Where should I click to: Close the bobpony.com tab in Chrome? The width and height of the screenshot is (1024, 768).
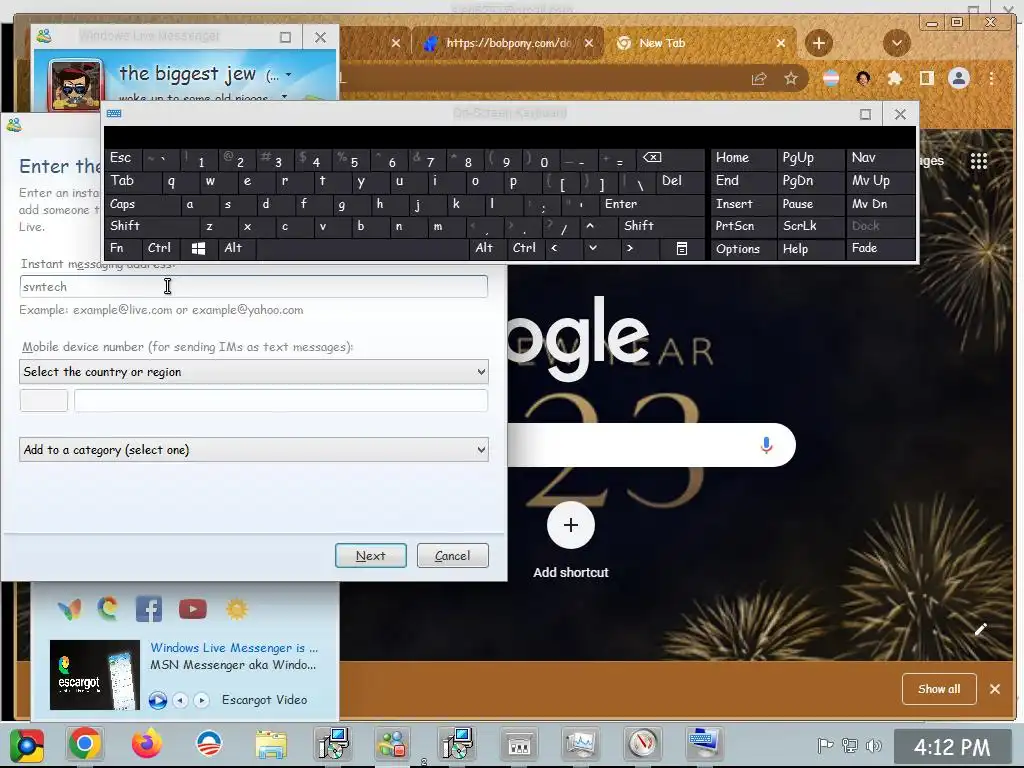pyautogui.click(x=589, y=43)
